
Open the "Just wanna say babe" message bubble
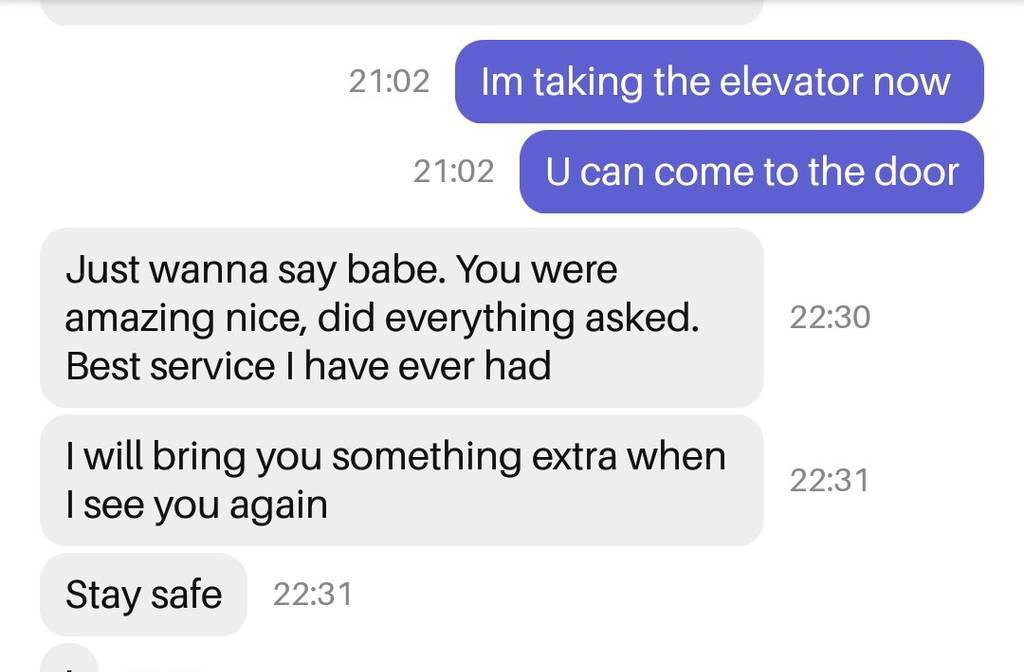pos(402,318)
